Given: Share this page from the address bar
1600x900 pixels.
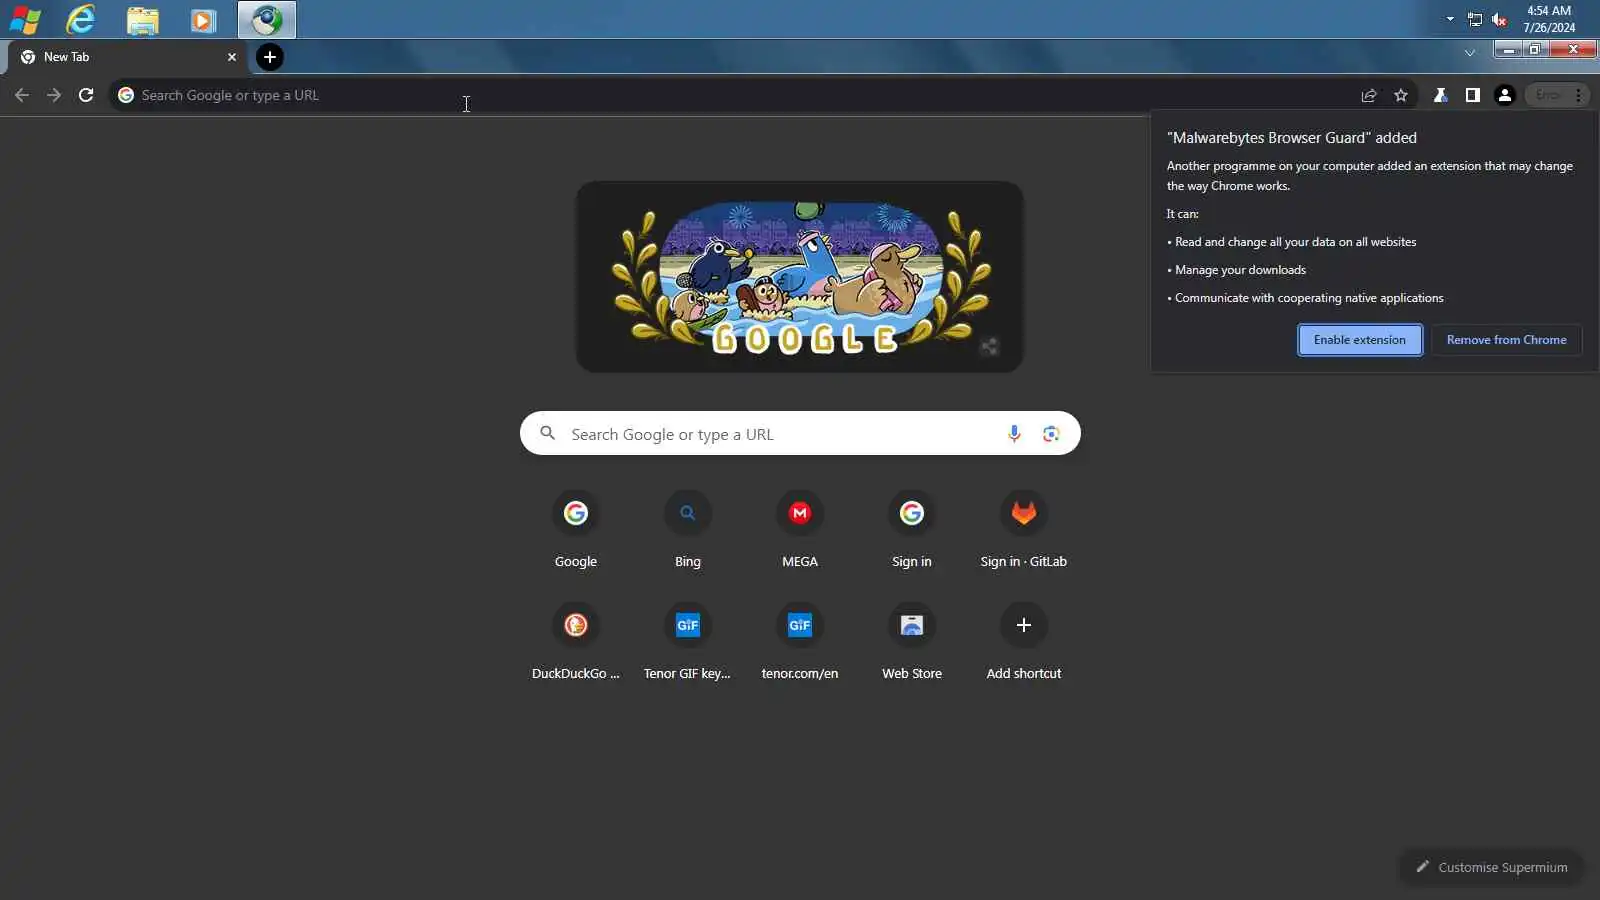Looking at the screenshot, I should (x=1369, y=95).
